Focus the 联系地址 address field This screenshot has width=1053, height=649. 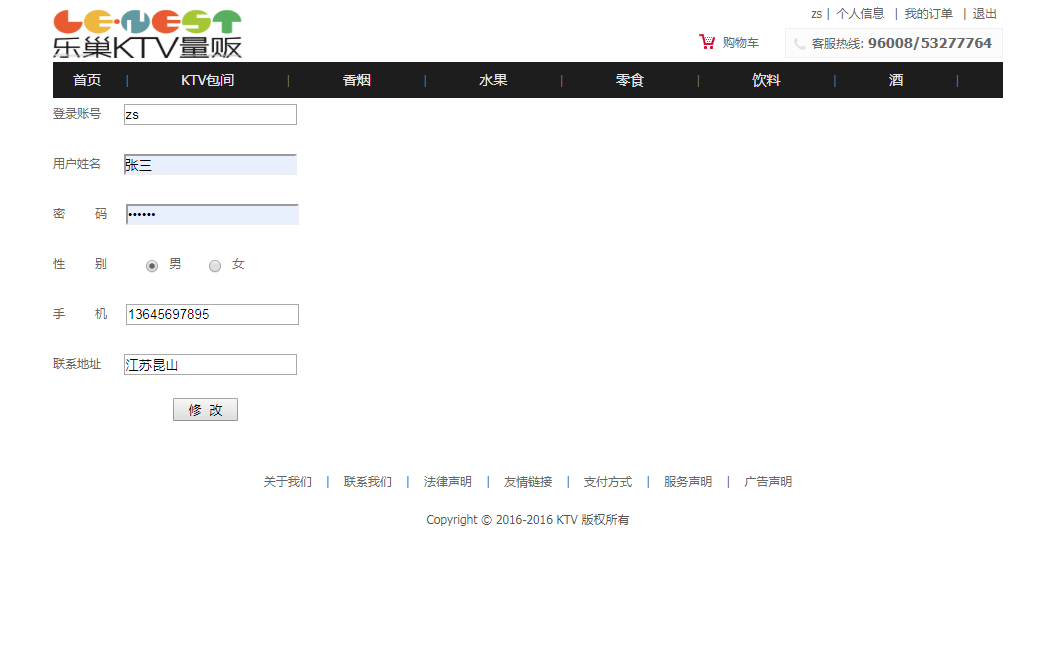[210, 365]
